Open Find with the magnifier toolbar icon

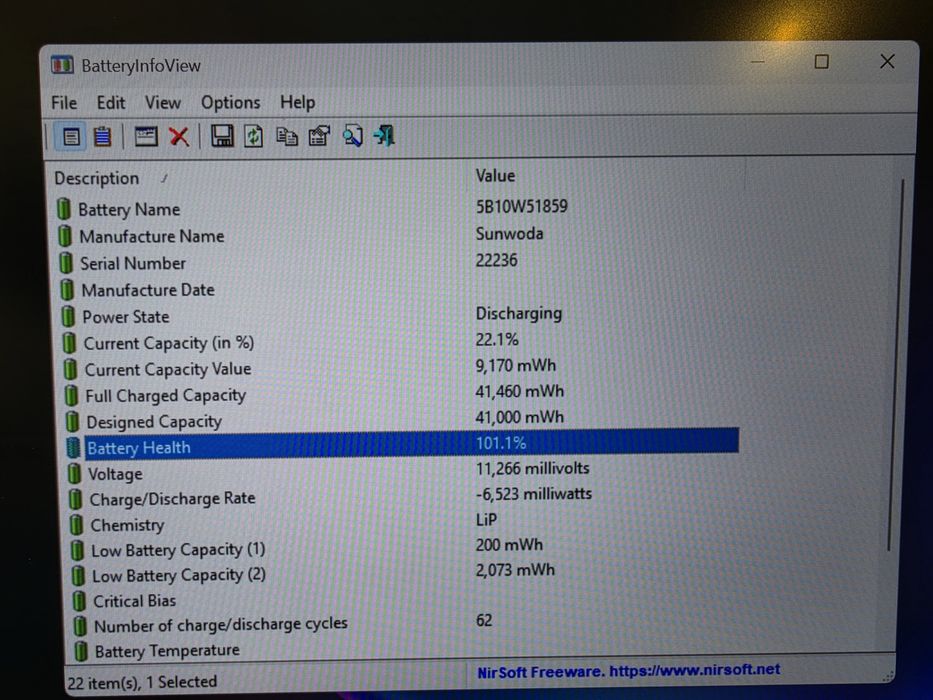[352, 136]
